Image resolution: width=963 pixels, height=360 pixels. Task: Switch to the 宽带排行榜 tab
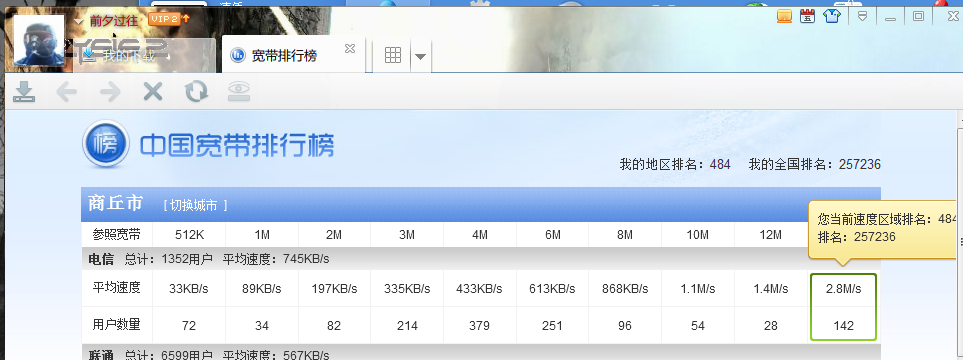[294, 56]
